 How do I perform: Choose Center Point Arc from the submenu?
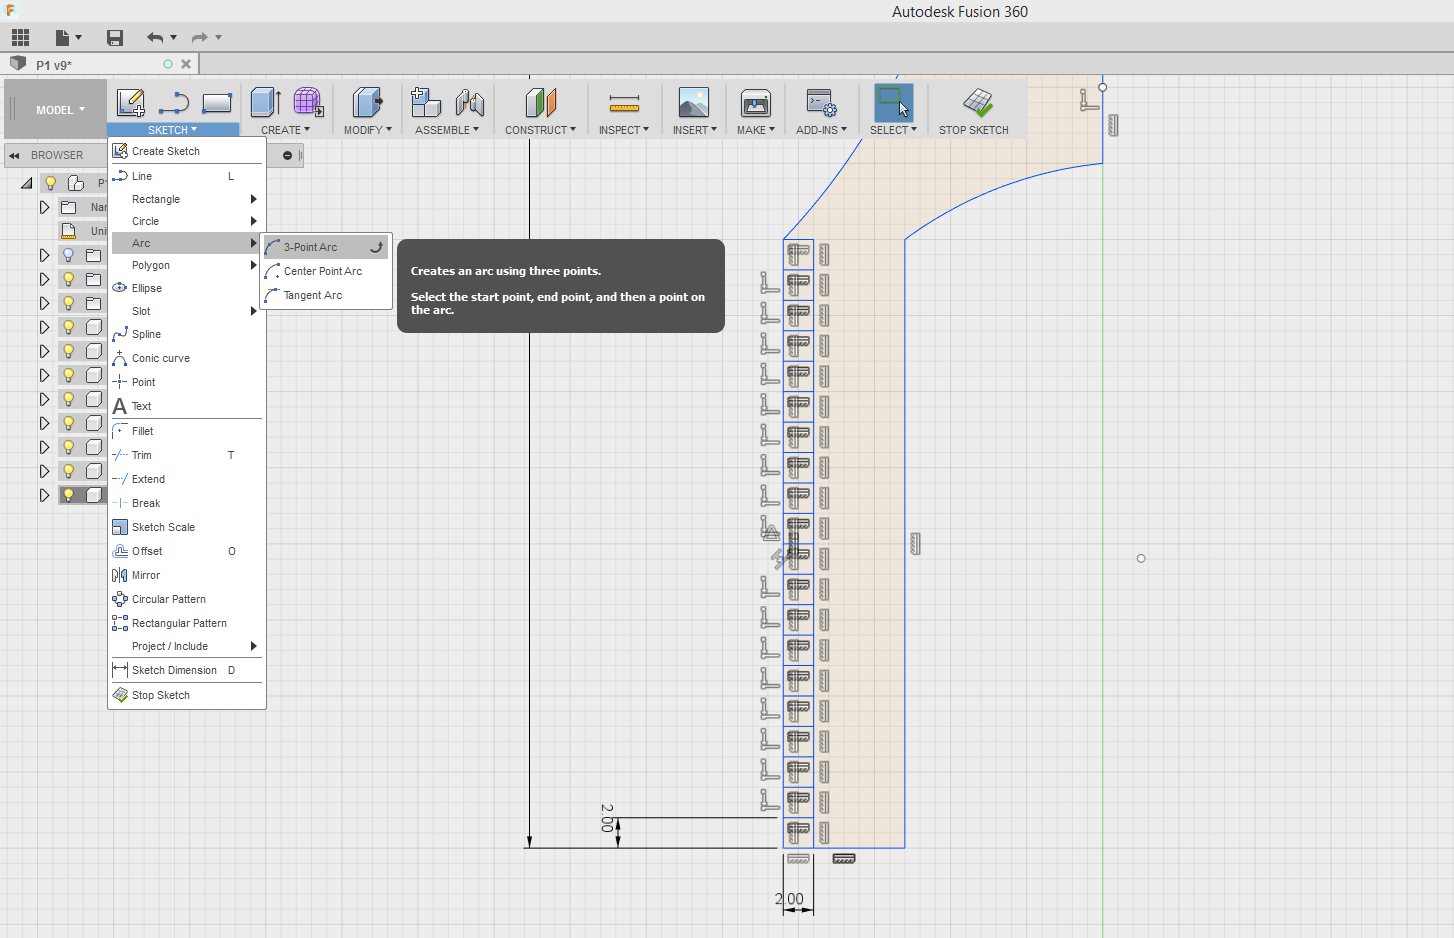pos(326,271)
